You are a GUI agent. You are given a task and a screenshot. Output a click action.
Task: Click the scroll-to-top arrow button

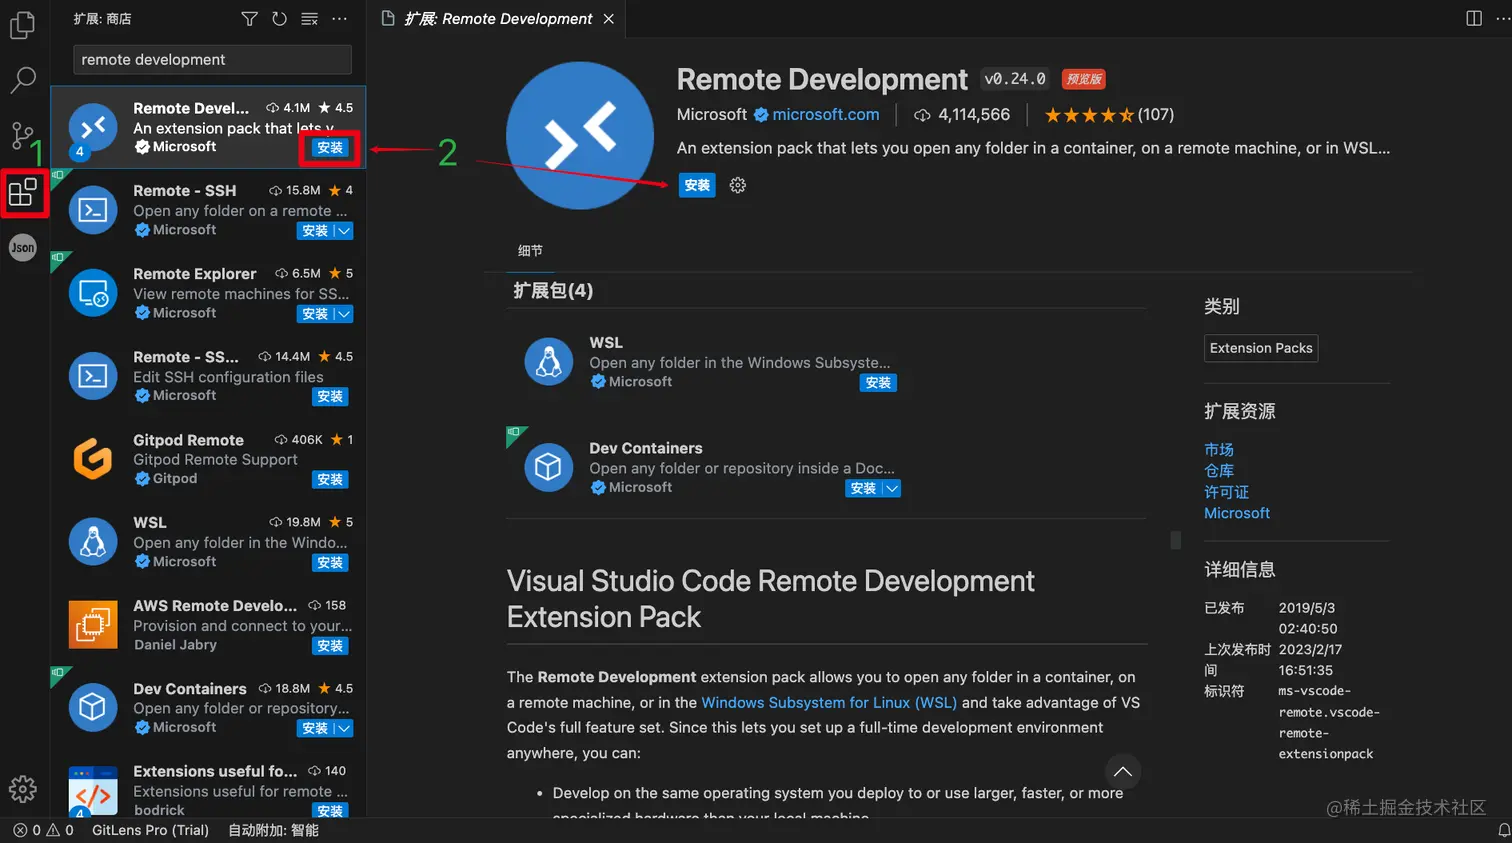pyautogui.click(x=1123, y=771)
